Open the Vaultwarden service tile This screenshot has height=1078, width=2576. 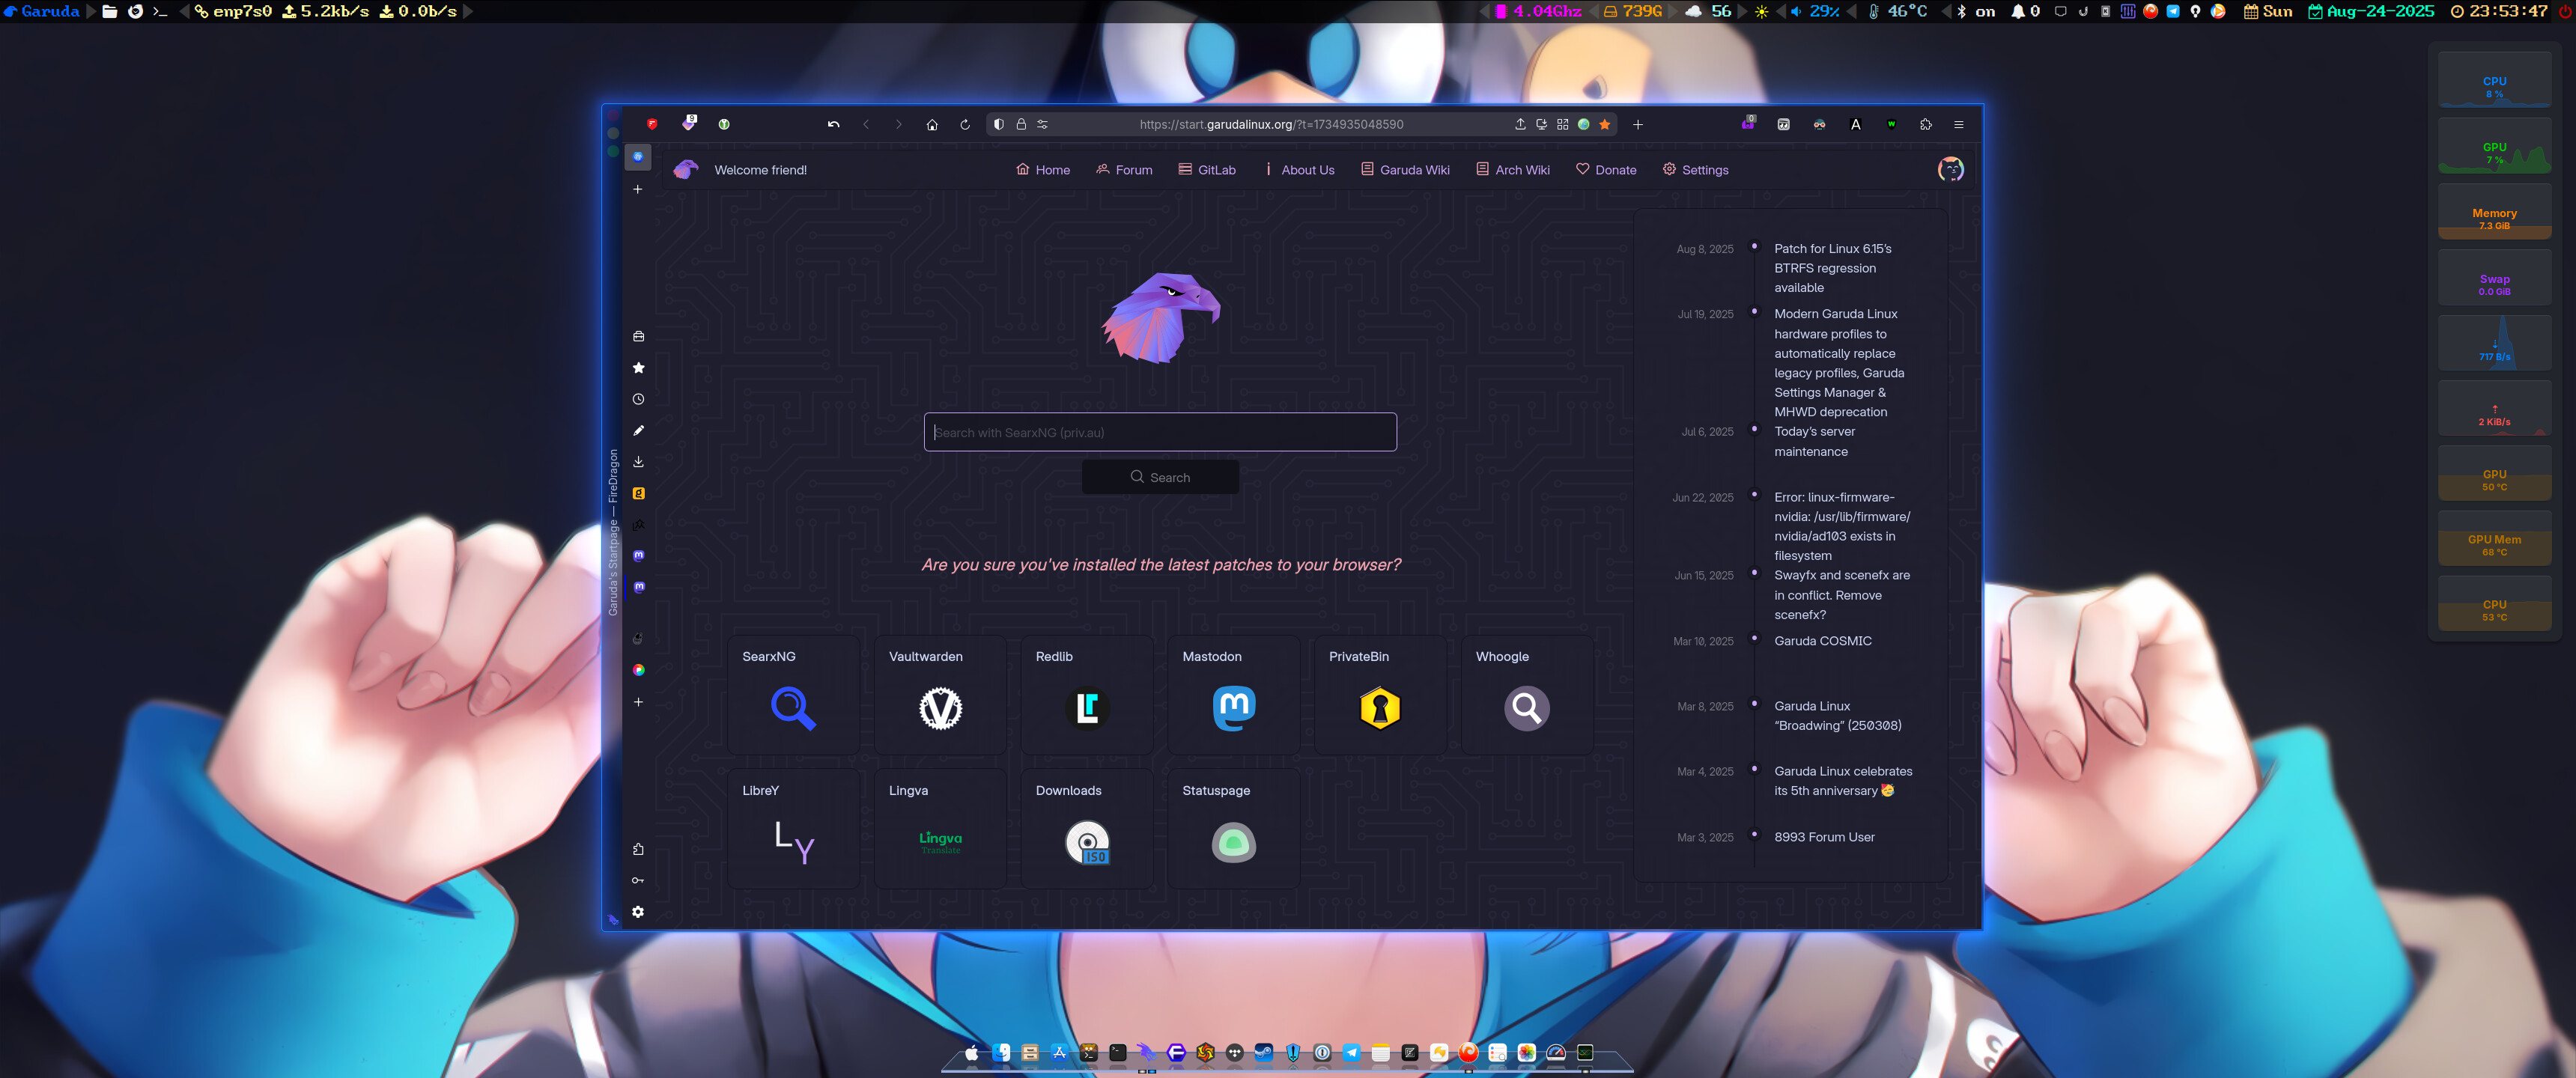(x=939, y=695)
